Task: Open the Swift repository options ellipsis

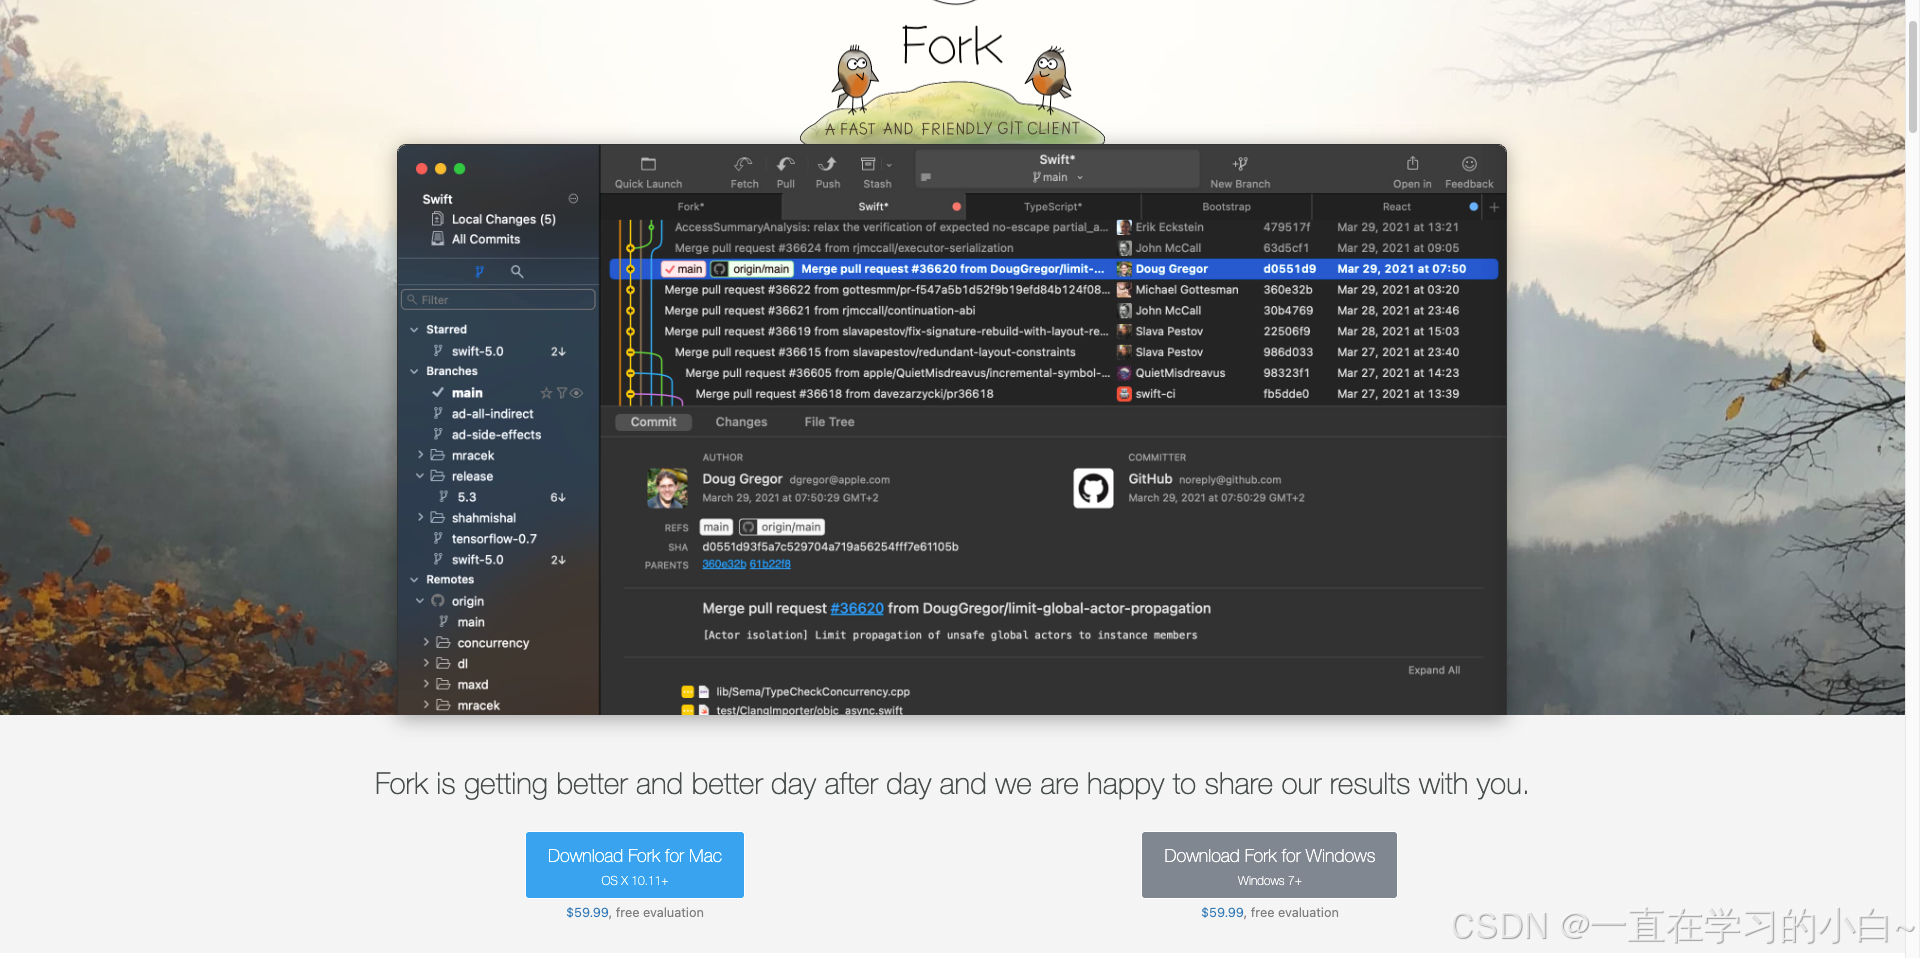Action: pyautogui.click(x=573, y=199)
